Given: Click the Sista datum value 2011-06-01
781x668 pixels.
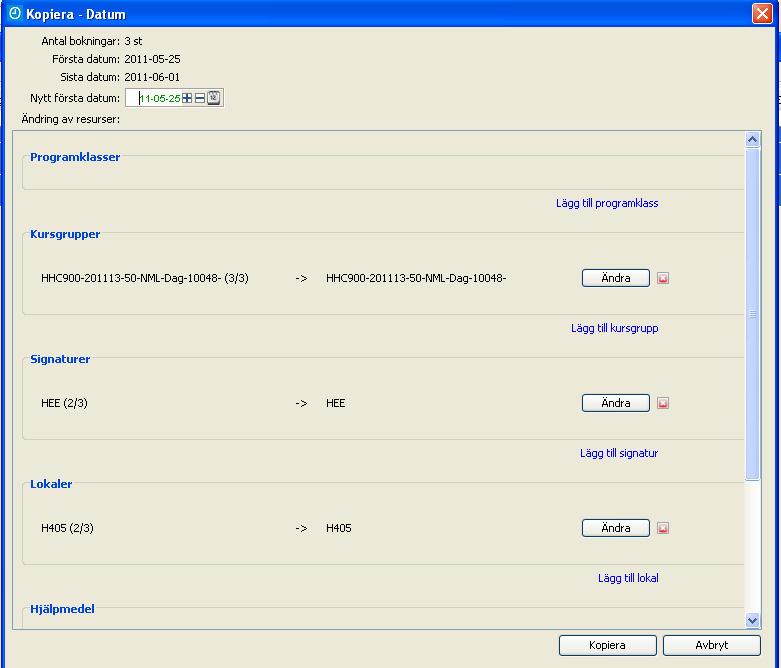Looking at the screenshot, I should [x=152, y=77].
